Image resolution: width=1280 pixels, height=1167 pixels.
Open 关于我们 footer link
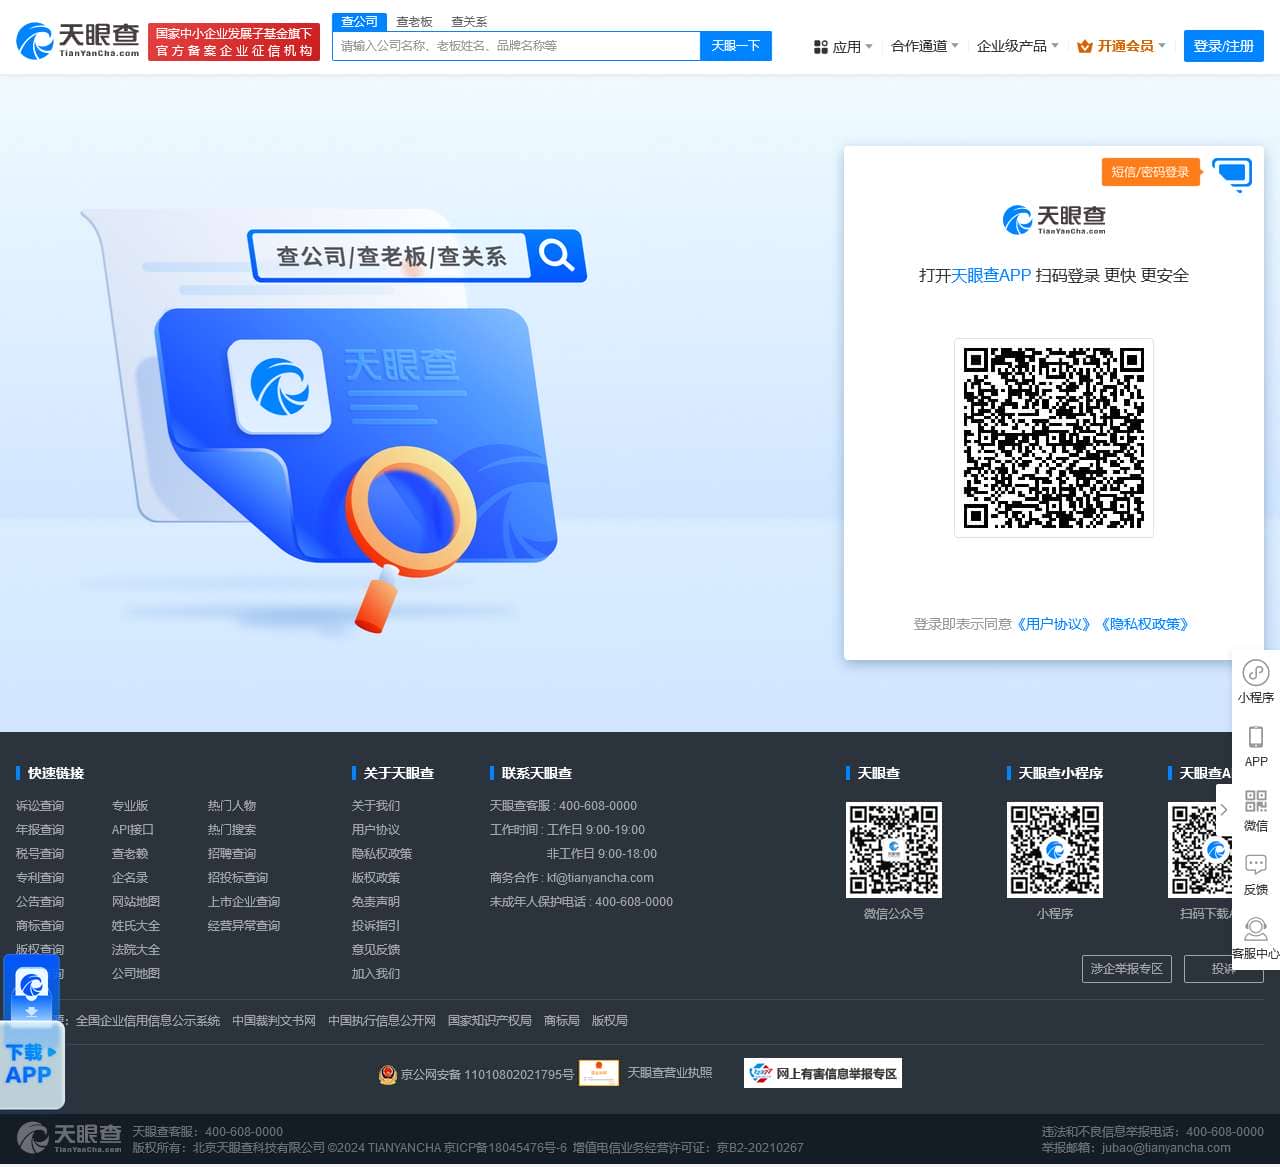pyautogui.click(x=376, y=806)
